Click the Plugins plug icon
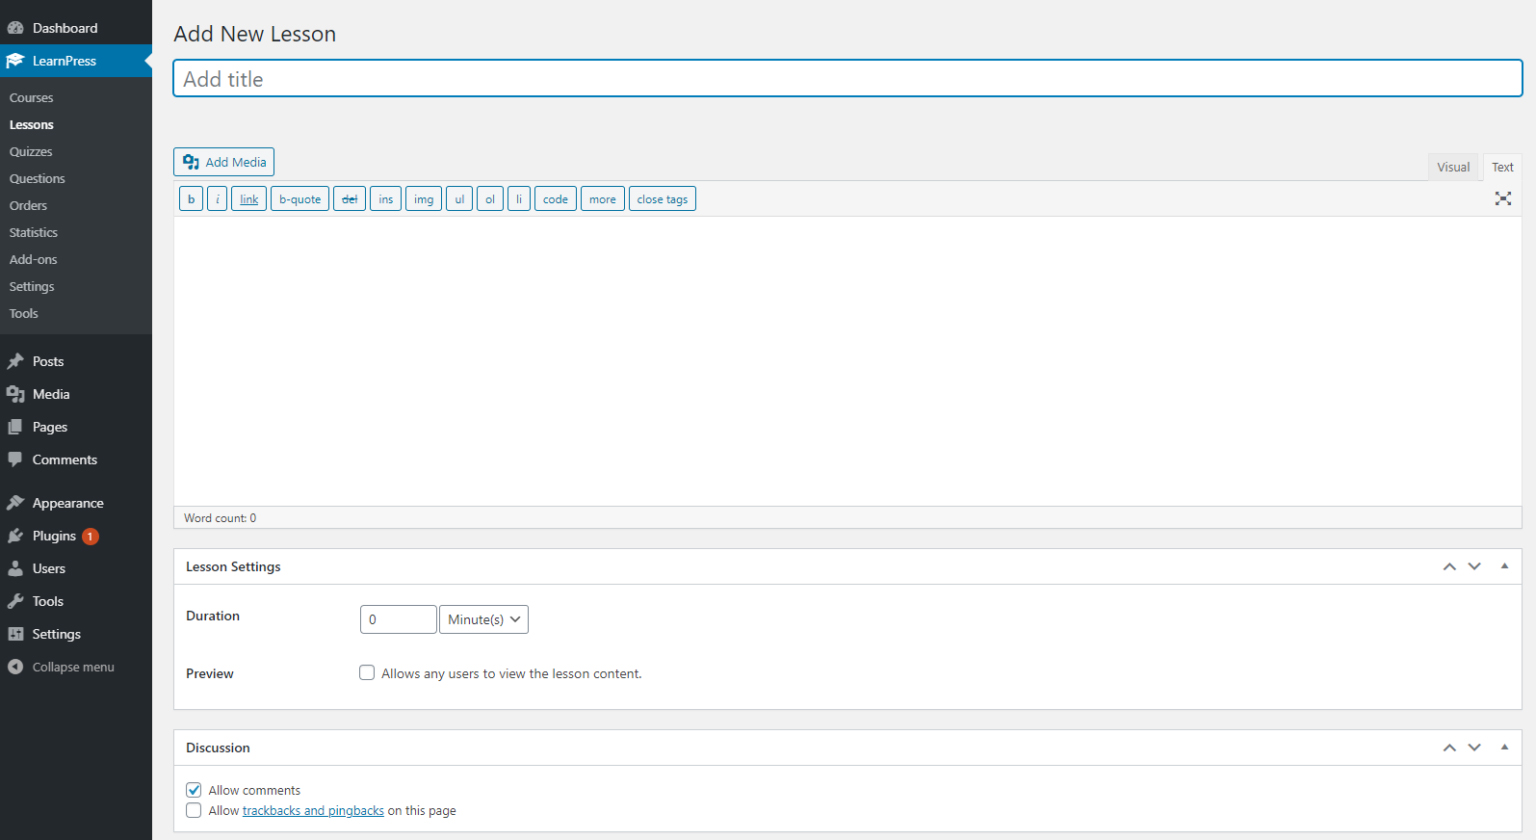 tap(15, 536)
